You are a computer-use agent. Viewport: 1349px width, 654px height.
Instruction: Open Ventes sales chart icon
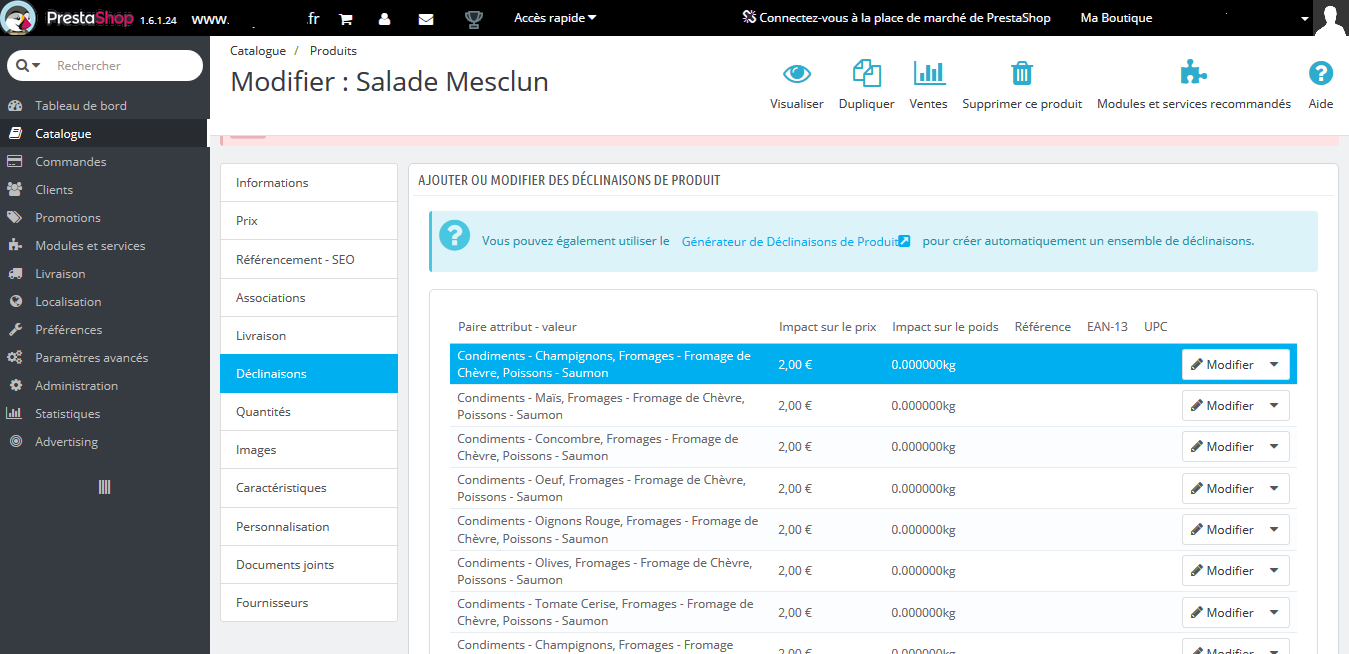pyautogui.click(x=929, y=73)
